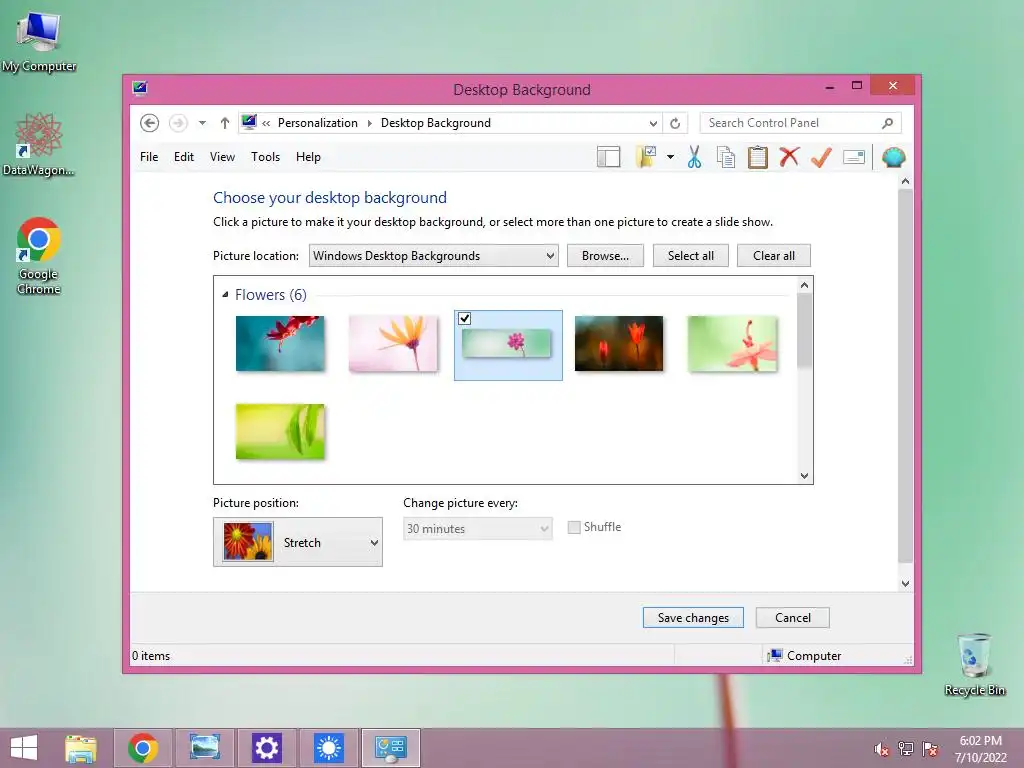Open the My Computer desktop icon
This screenshot has height=768, width=1024.
(39, 41)
